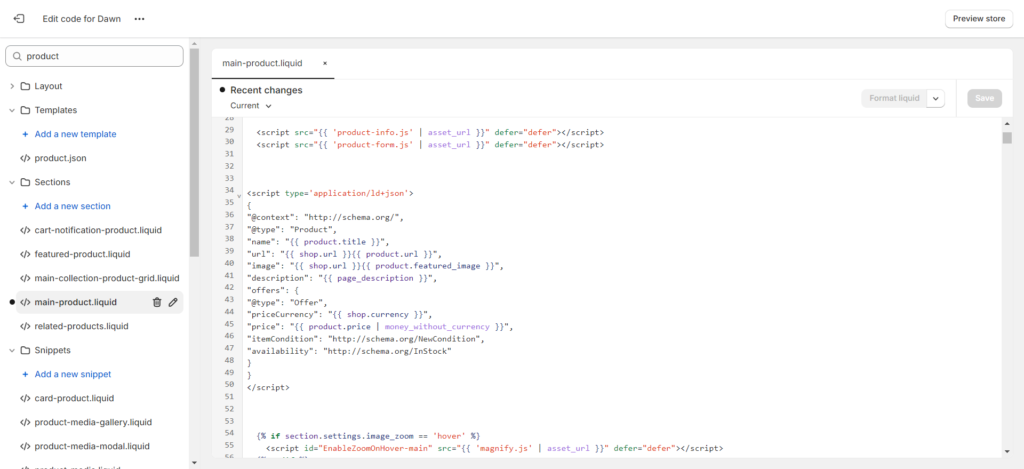Image resolution: width=1024 pixels, height=469 pixels.
Task: Click the priceCurrency shop.currency line
Action: (340, 314)
